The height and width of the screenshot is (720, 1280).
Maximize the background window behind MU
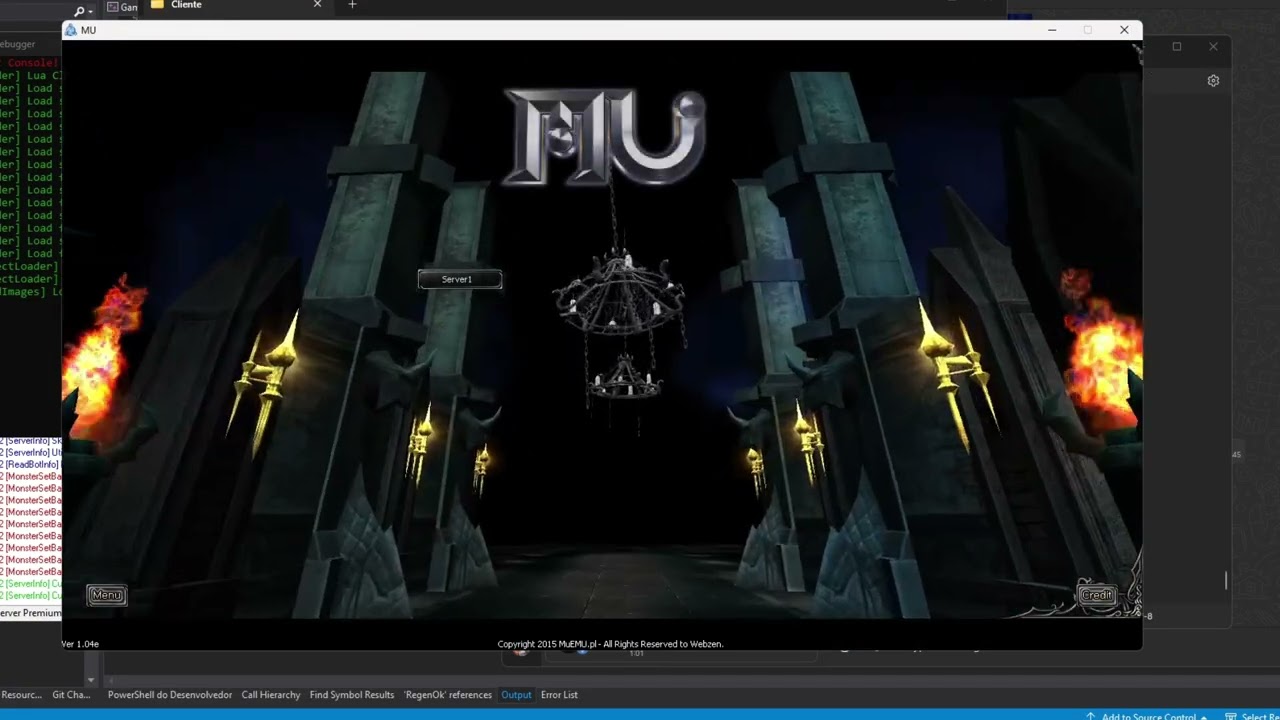coord(1177,46)
